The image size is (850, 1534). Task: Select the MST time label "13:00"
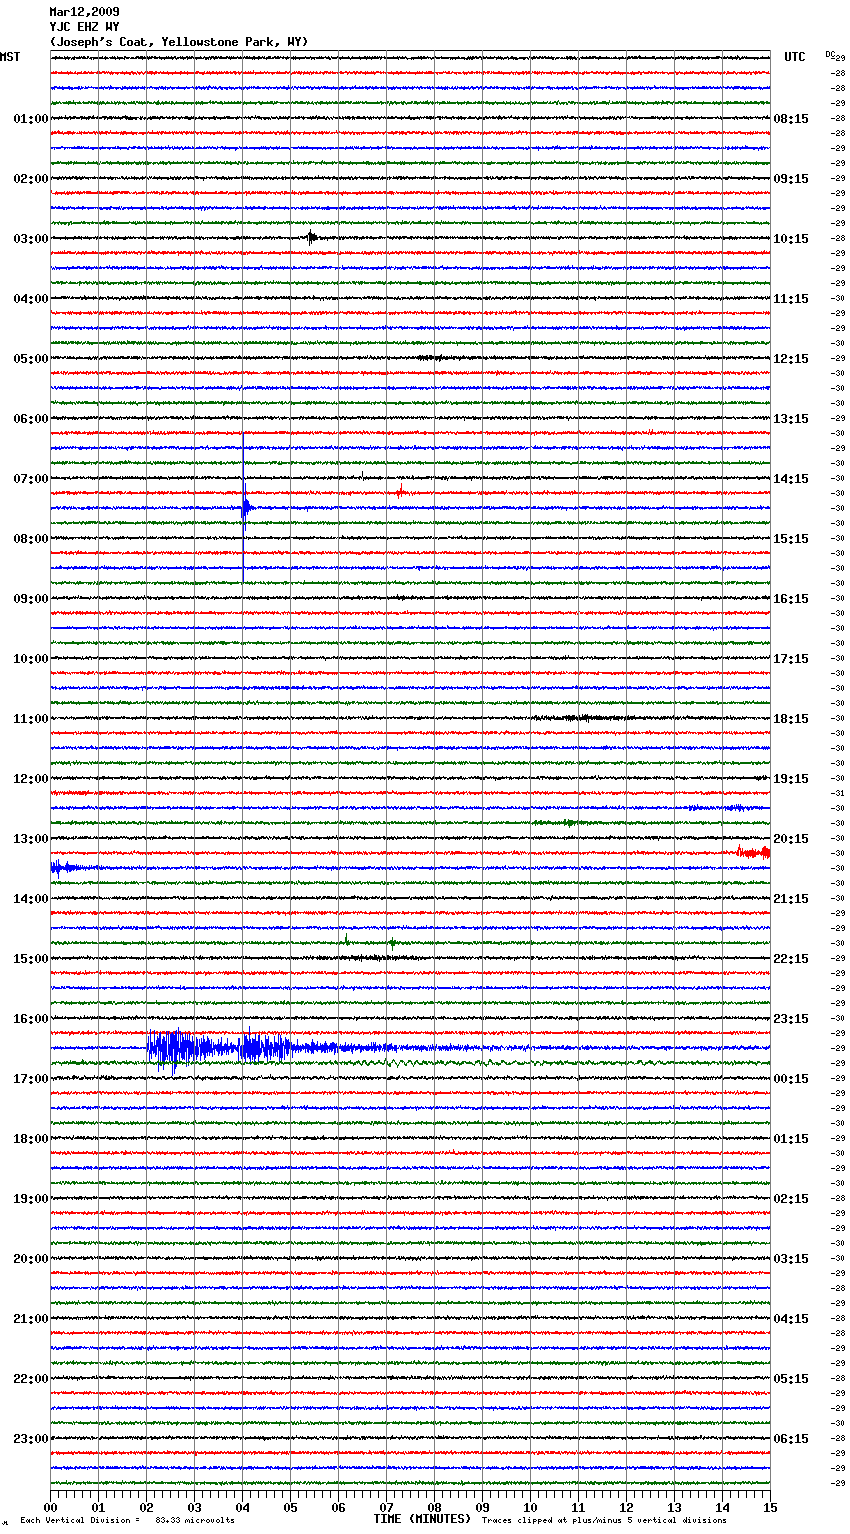point(31,839)
